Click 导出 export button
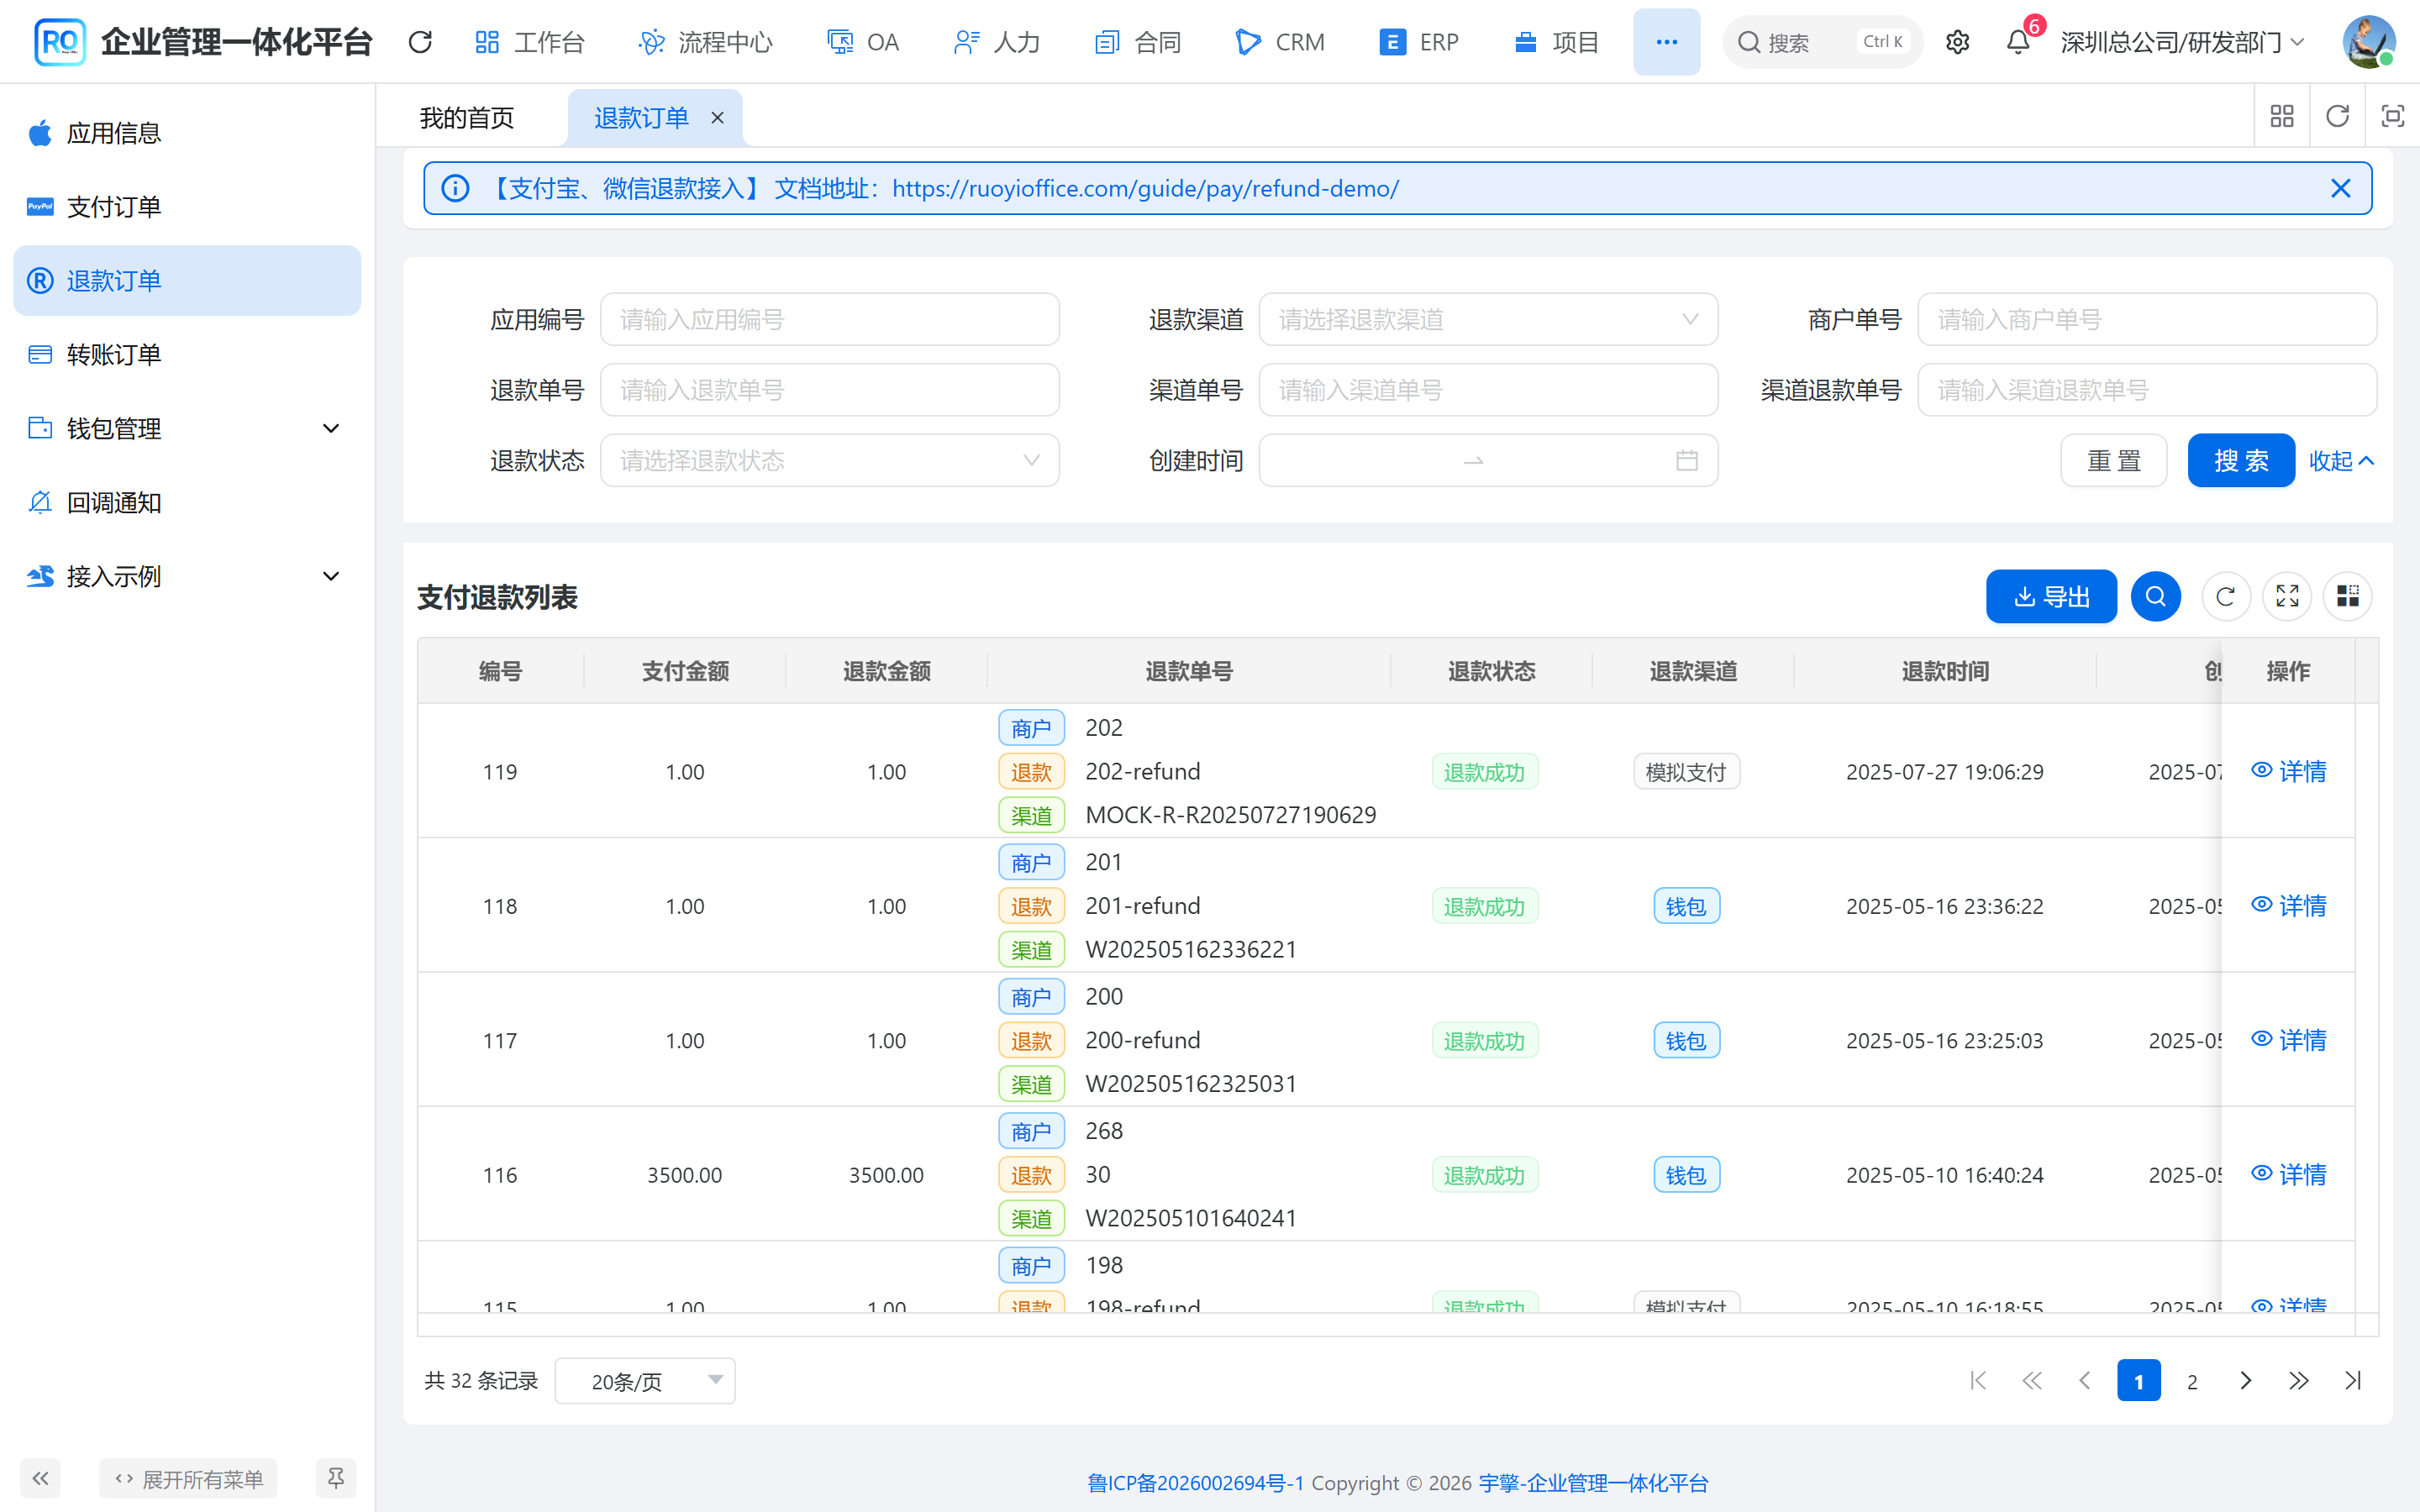 point(2051,597)
